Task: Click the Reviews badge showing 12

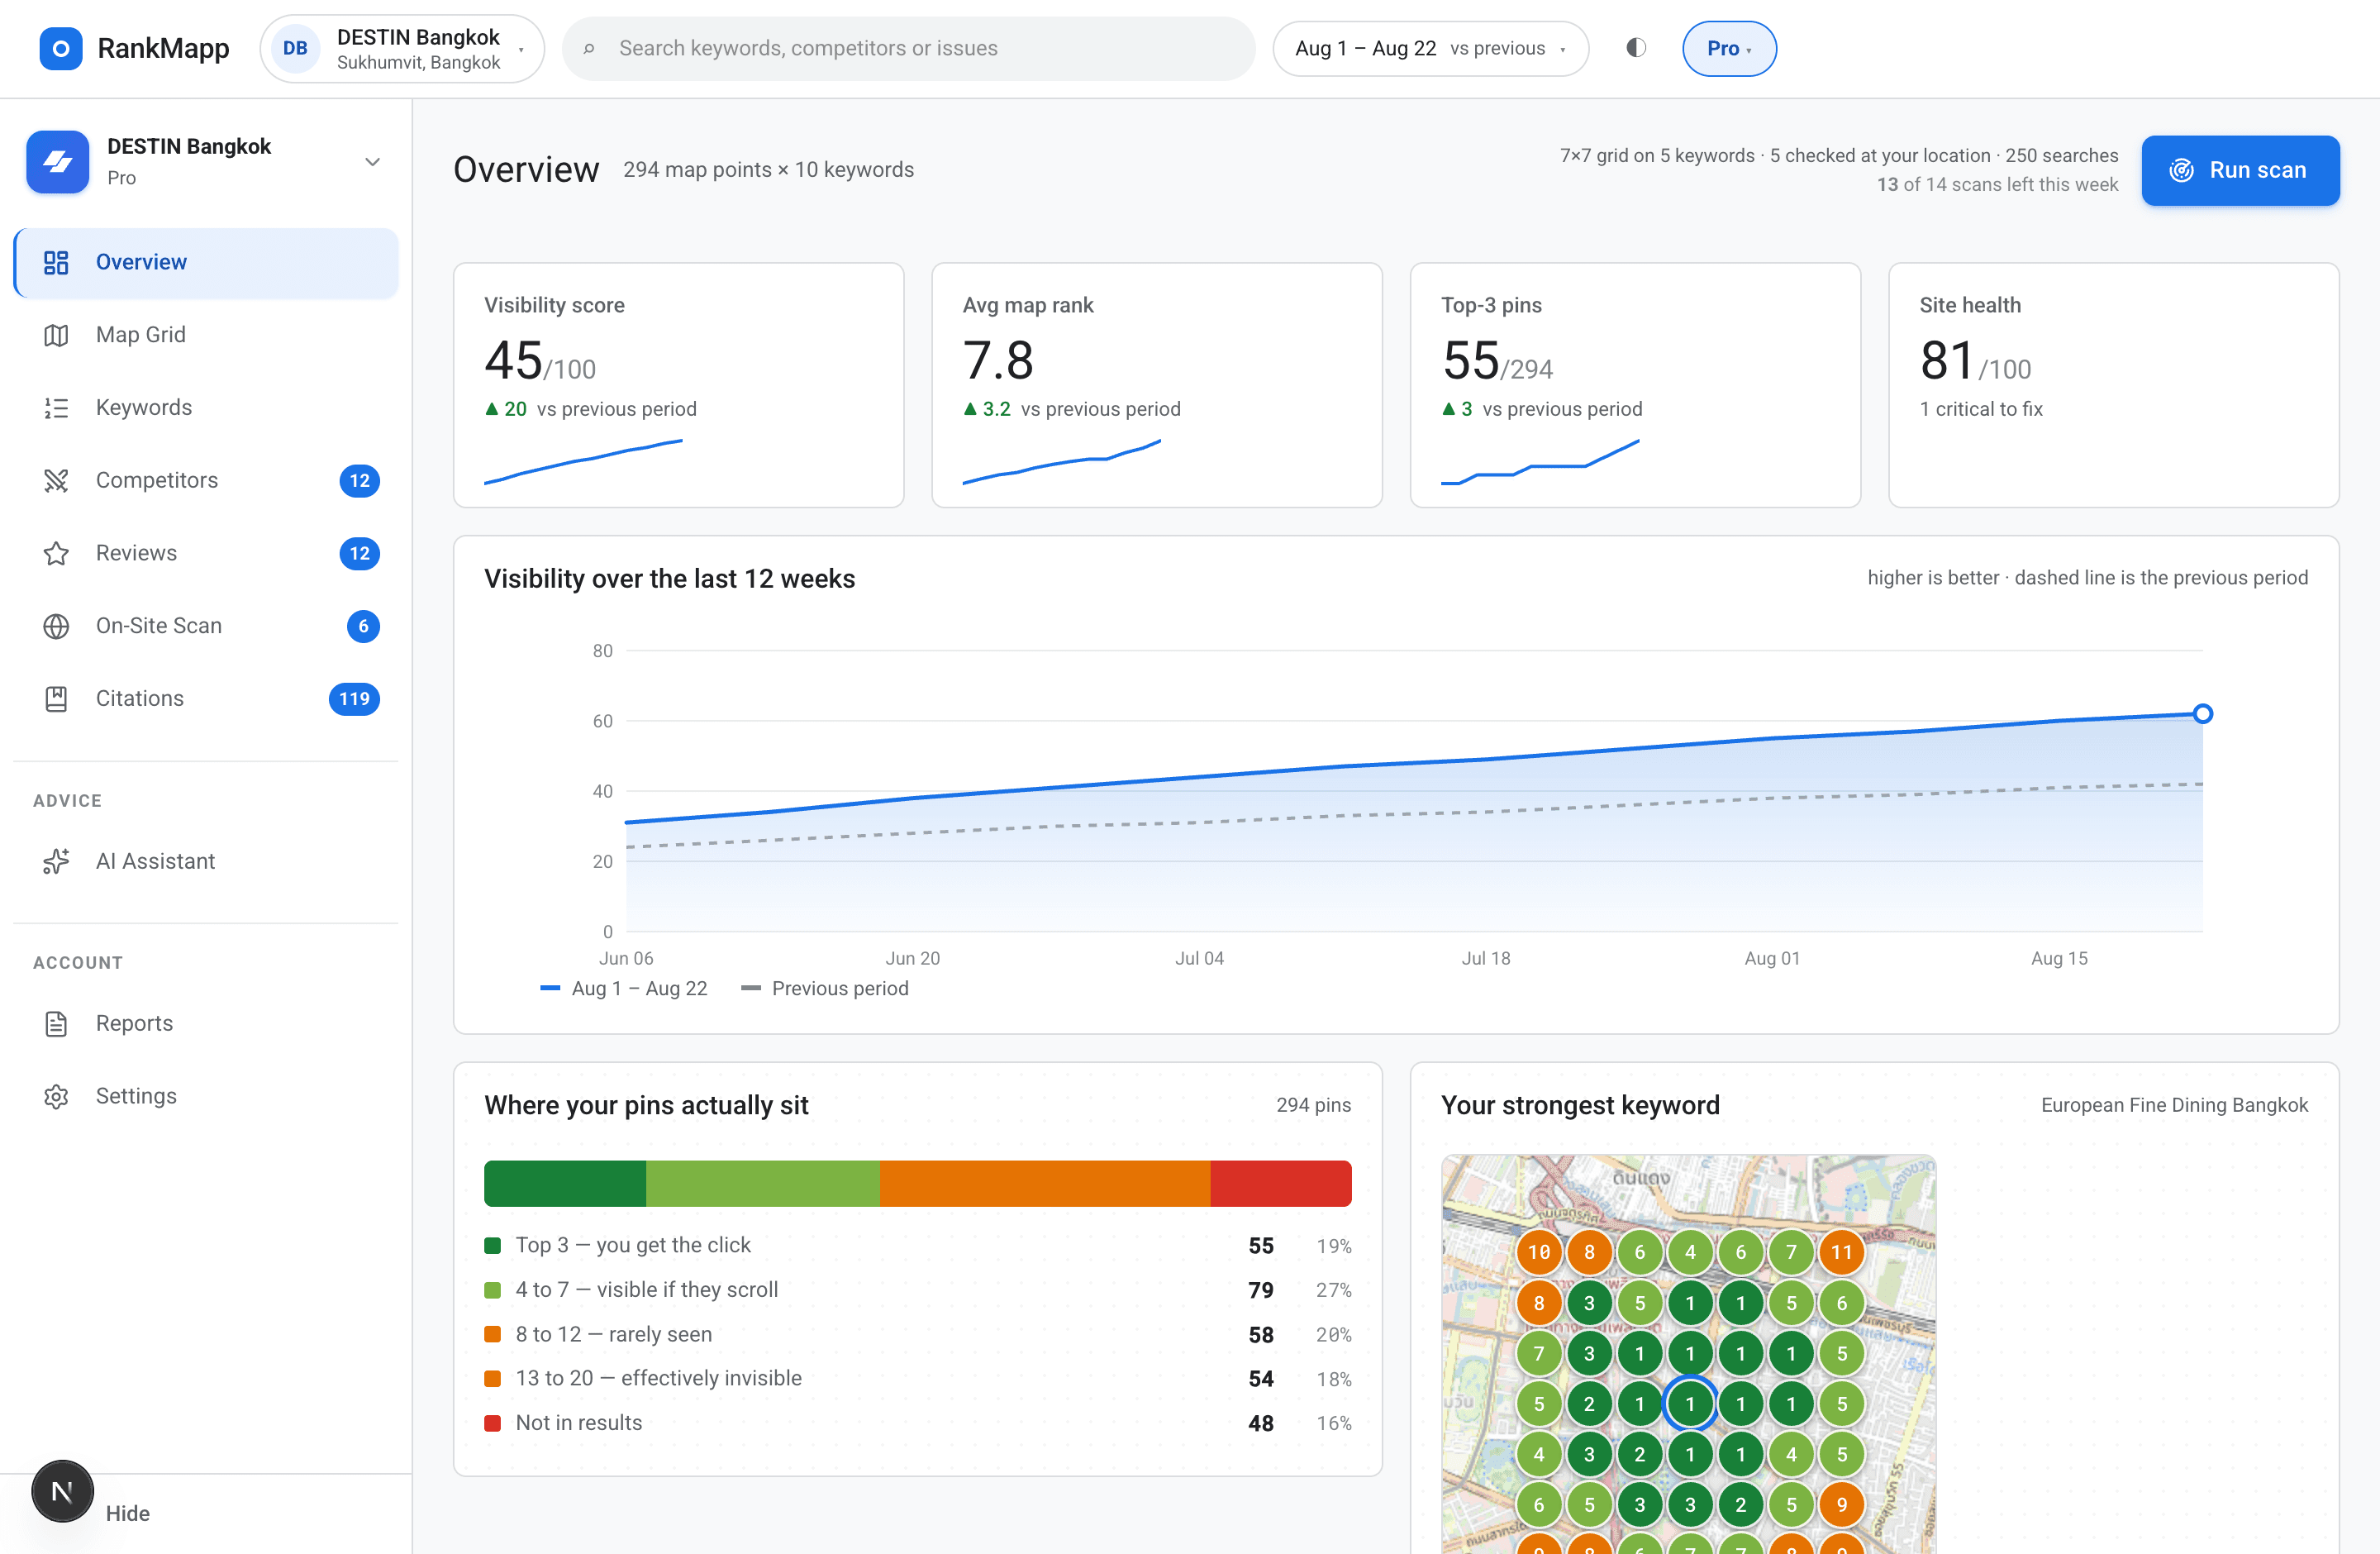Action: [359, 553]
